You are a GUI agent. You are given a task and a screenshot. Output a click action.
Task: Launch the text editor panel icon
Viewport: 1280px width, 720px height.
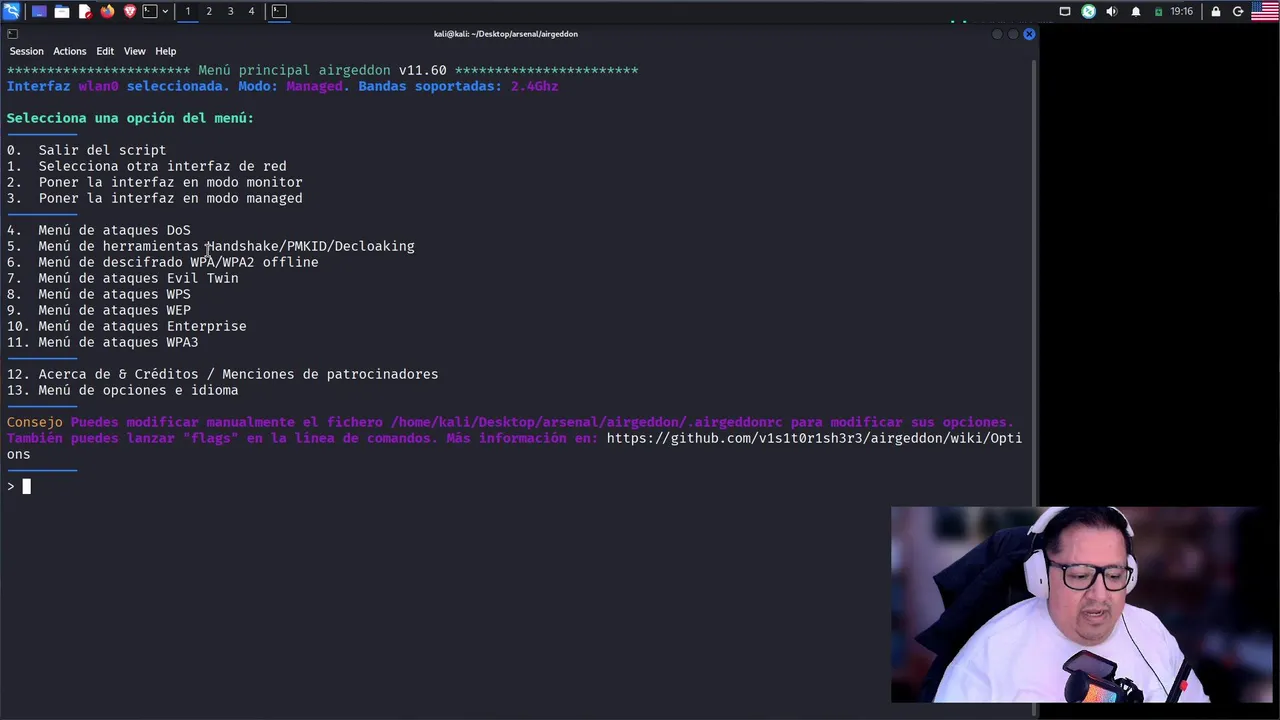pyautogui.click(x=85, y=11)
